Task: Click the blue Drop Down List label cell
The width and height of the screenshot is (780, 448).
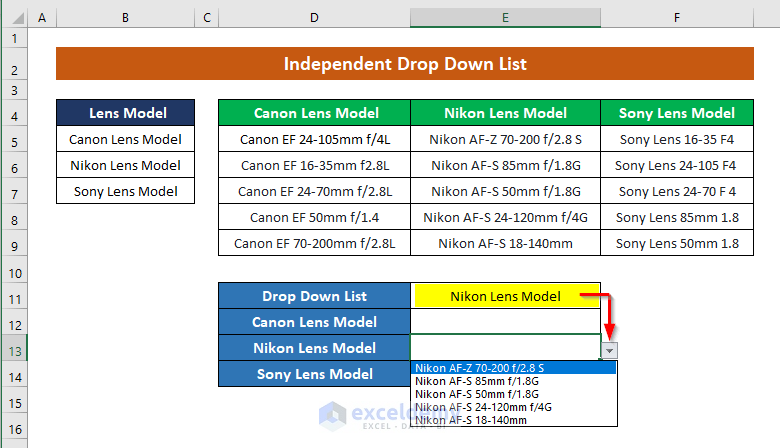Action: tap(314, 296)
